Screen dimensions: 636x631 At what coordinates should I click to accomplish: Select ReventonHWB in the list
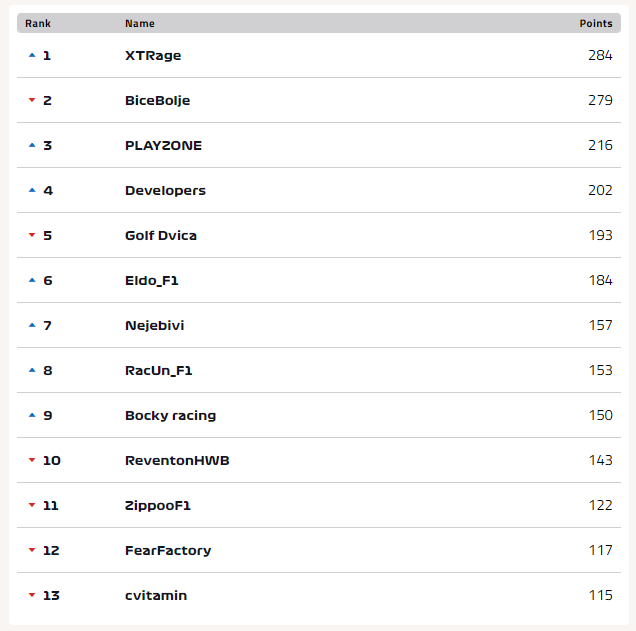(177, 461)
